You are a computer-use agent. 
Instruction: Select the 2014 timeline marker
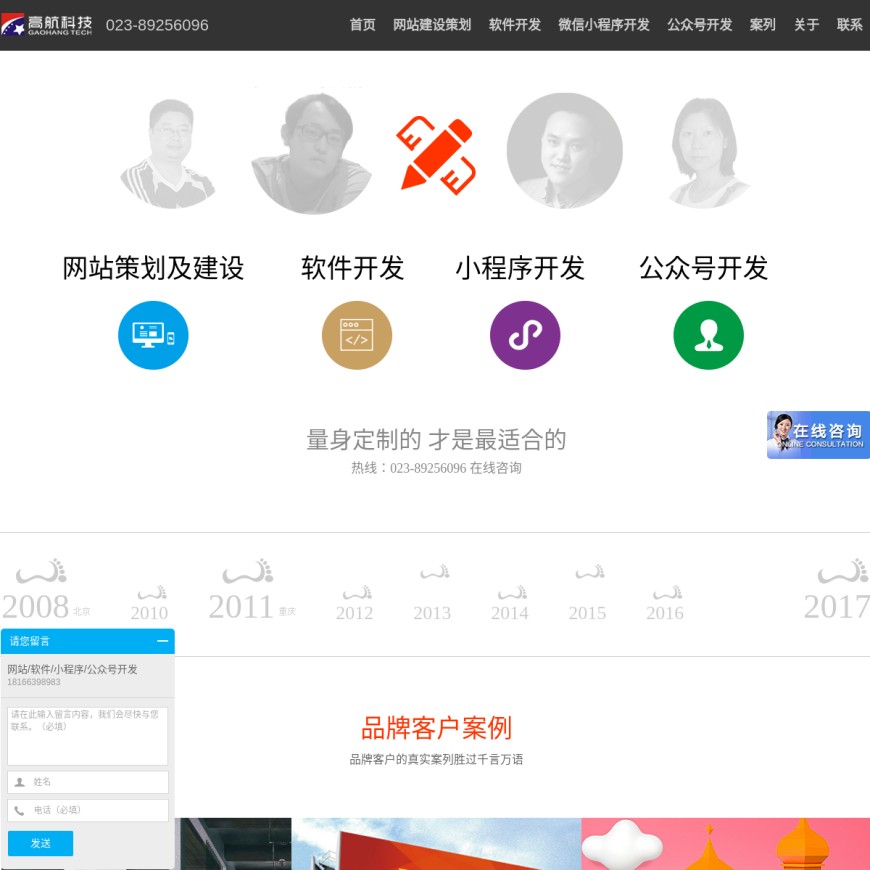click(x=510, y=603)
